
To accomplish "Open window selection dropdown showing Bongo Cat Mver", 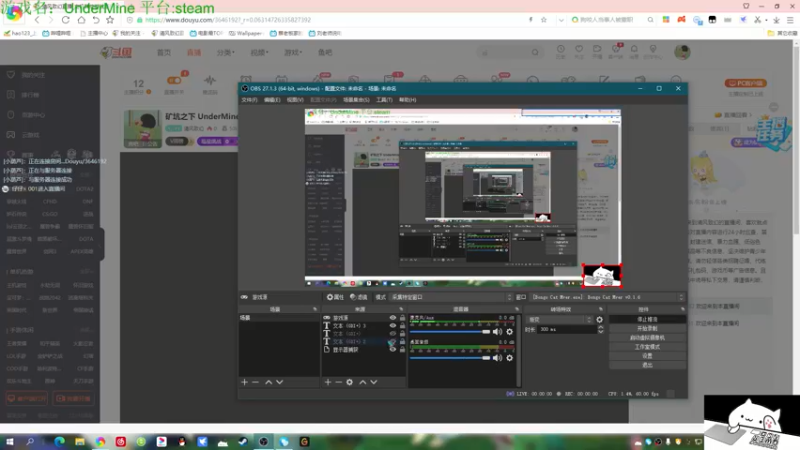I will (x=608, y=297).
